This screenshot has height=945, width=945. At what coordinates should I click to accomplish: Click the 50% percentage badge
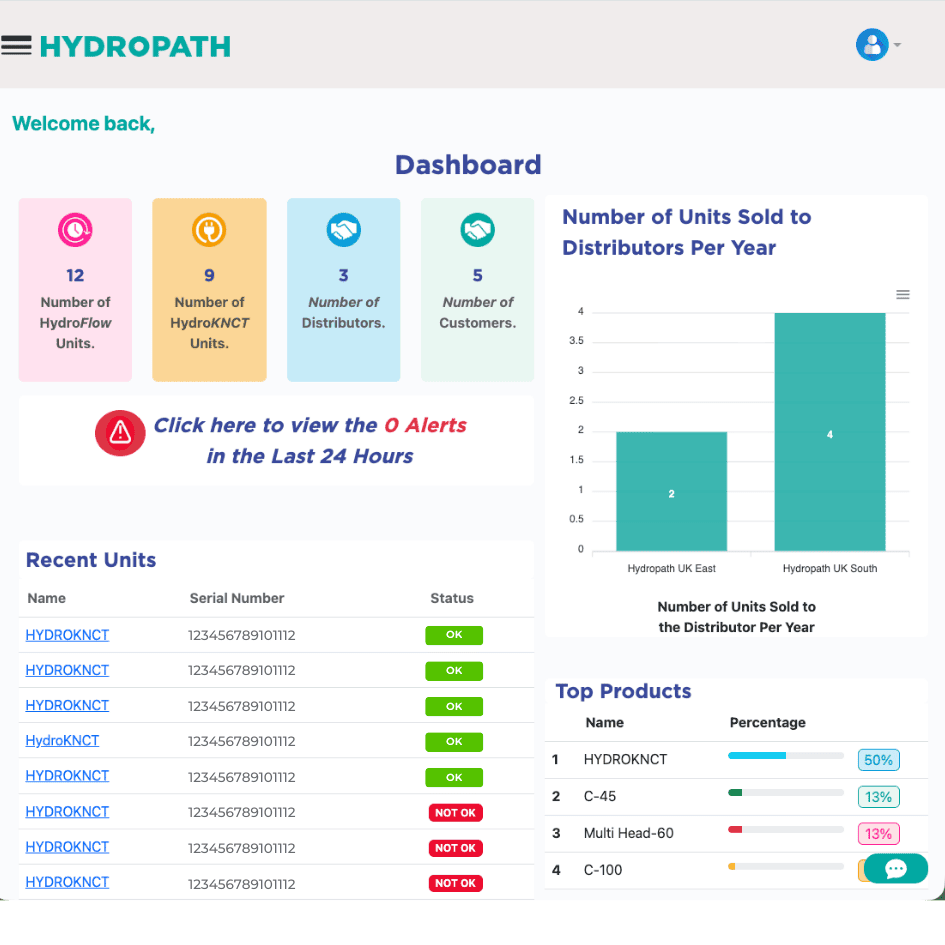tap(878, 760)
